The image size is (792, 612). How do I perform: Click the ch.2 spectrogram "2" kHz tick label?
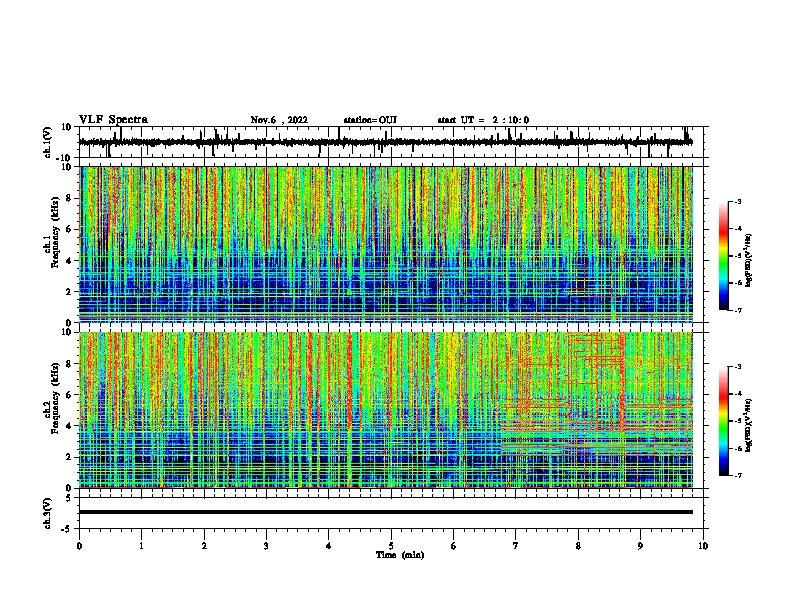click(69, 457)
